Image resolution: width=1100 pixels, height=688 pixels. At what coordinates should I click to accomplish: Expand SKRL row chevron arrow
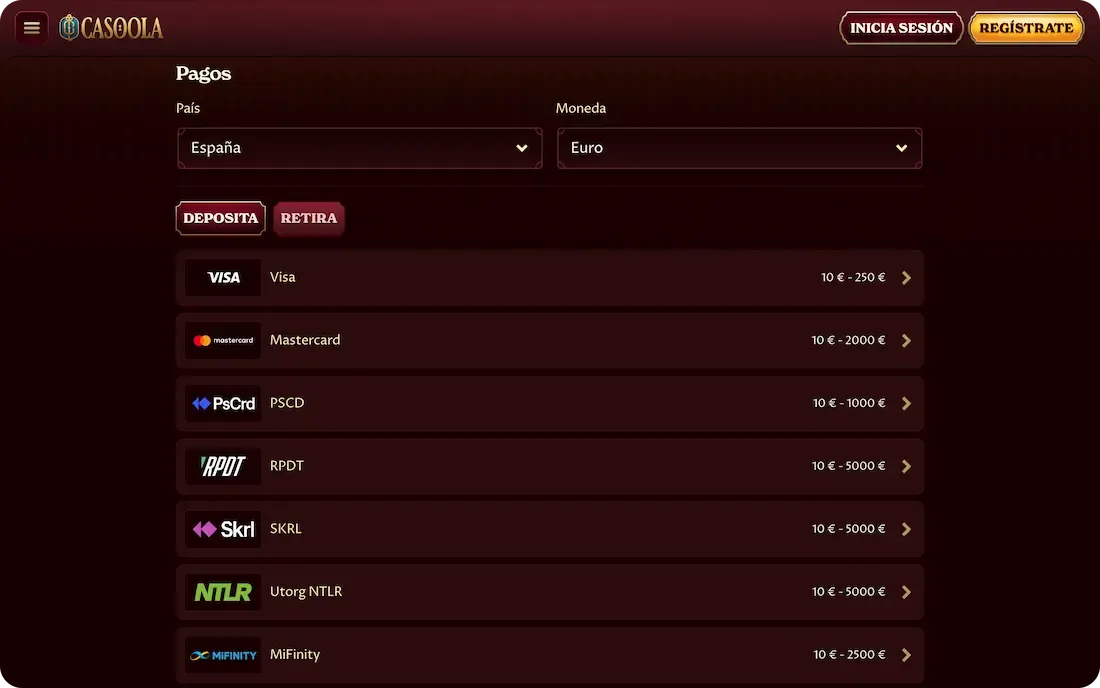coord(906,529)
